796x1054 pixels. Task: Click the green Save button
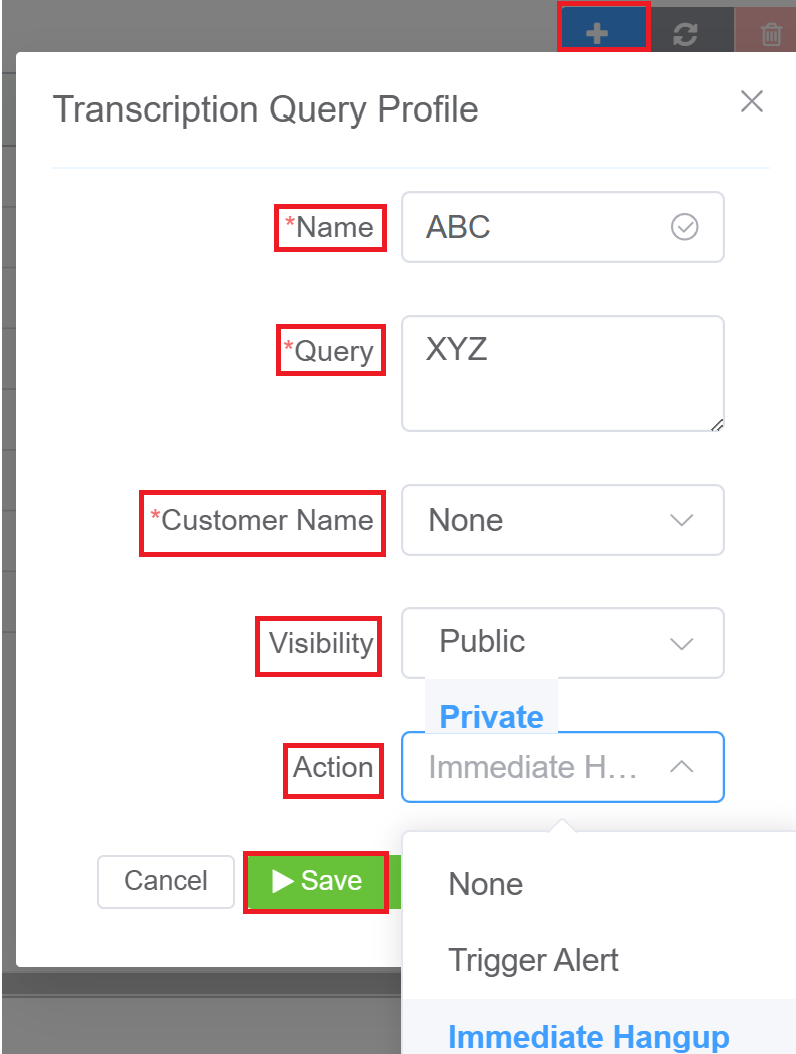pos(317,881)
